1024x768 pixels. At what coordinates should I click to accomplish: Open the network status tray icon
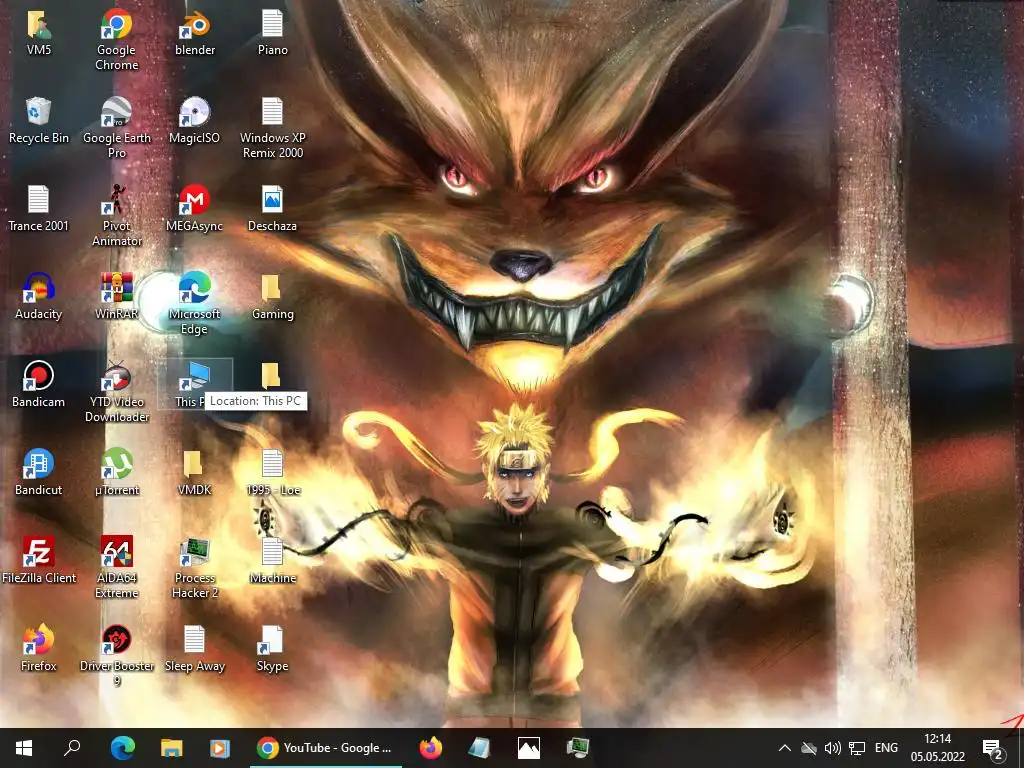[856, 748]
